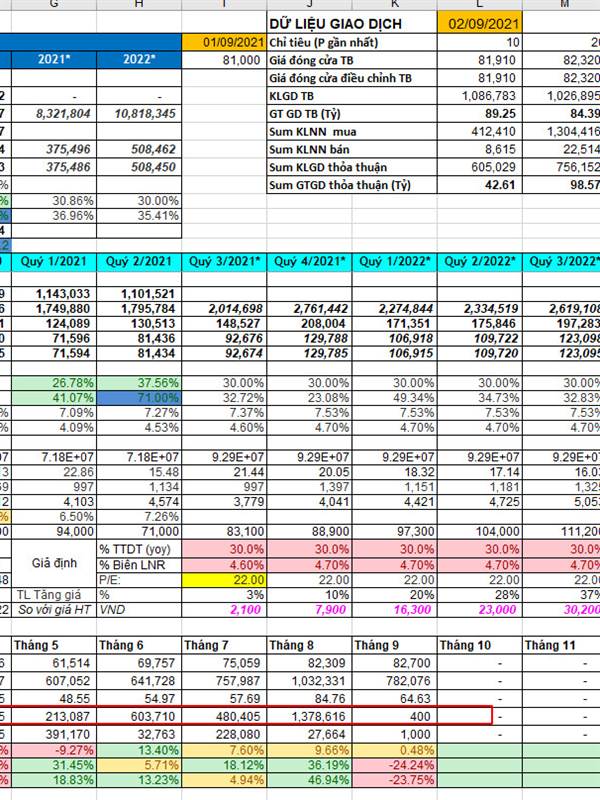600x800 pixels.
Task: Select the 'Tháng 6' header cell
Action: click(x=139, y=645)
